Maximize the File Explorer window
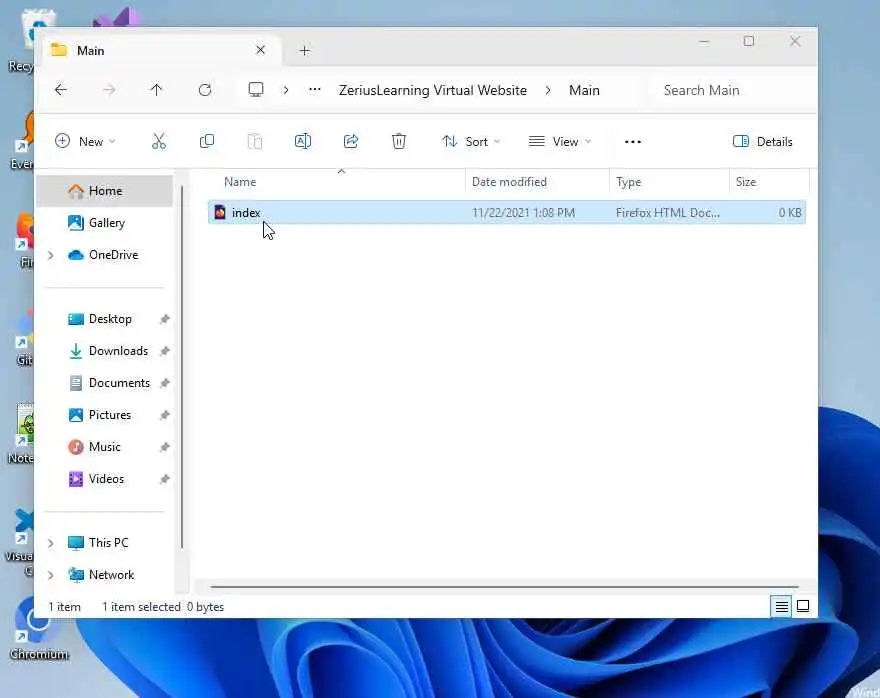 [x=749, y=42]
